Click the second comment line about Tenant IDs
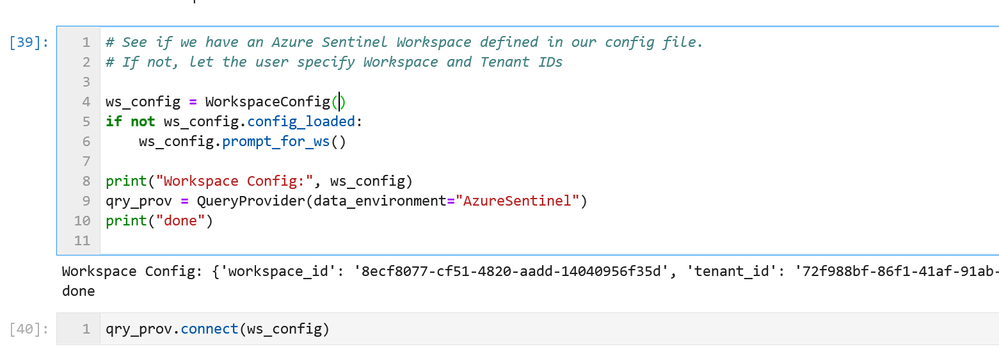The width and height of the screenshot is (999, 360). pos(334,62)
